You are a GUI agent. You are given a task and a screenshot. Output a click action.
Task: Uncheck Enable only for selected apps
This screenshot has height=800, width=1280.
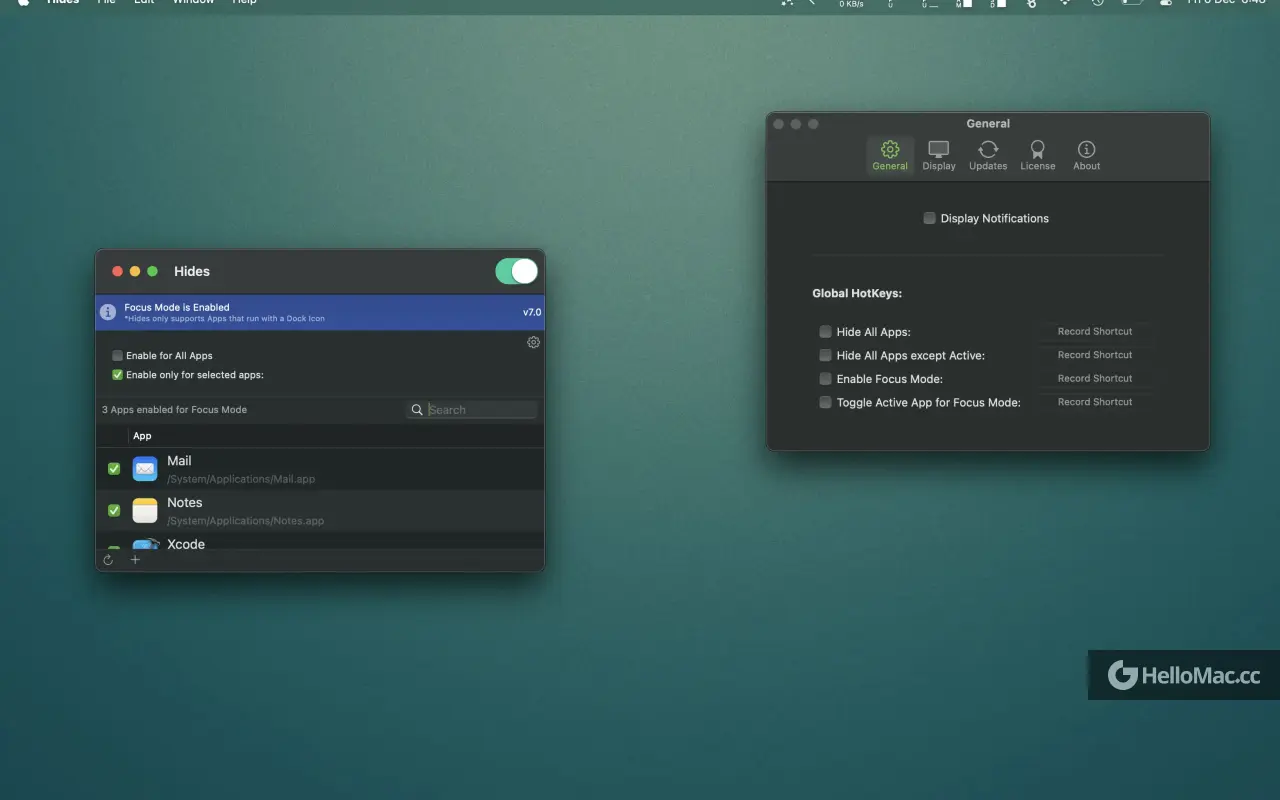(118, 375)
